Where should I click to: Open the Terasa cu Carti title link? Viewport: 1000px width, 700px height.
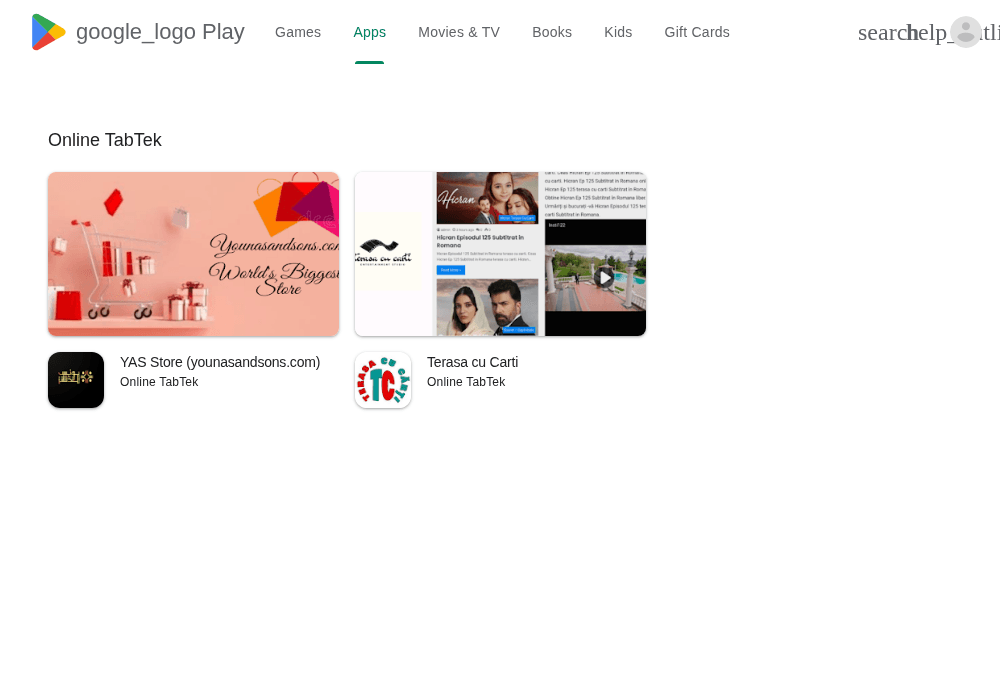(473, 362)
